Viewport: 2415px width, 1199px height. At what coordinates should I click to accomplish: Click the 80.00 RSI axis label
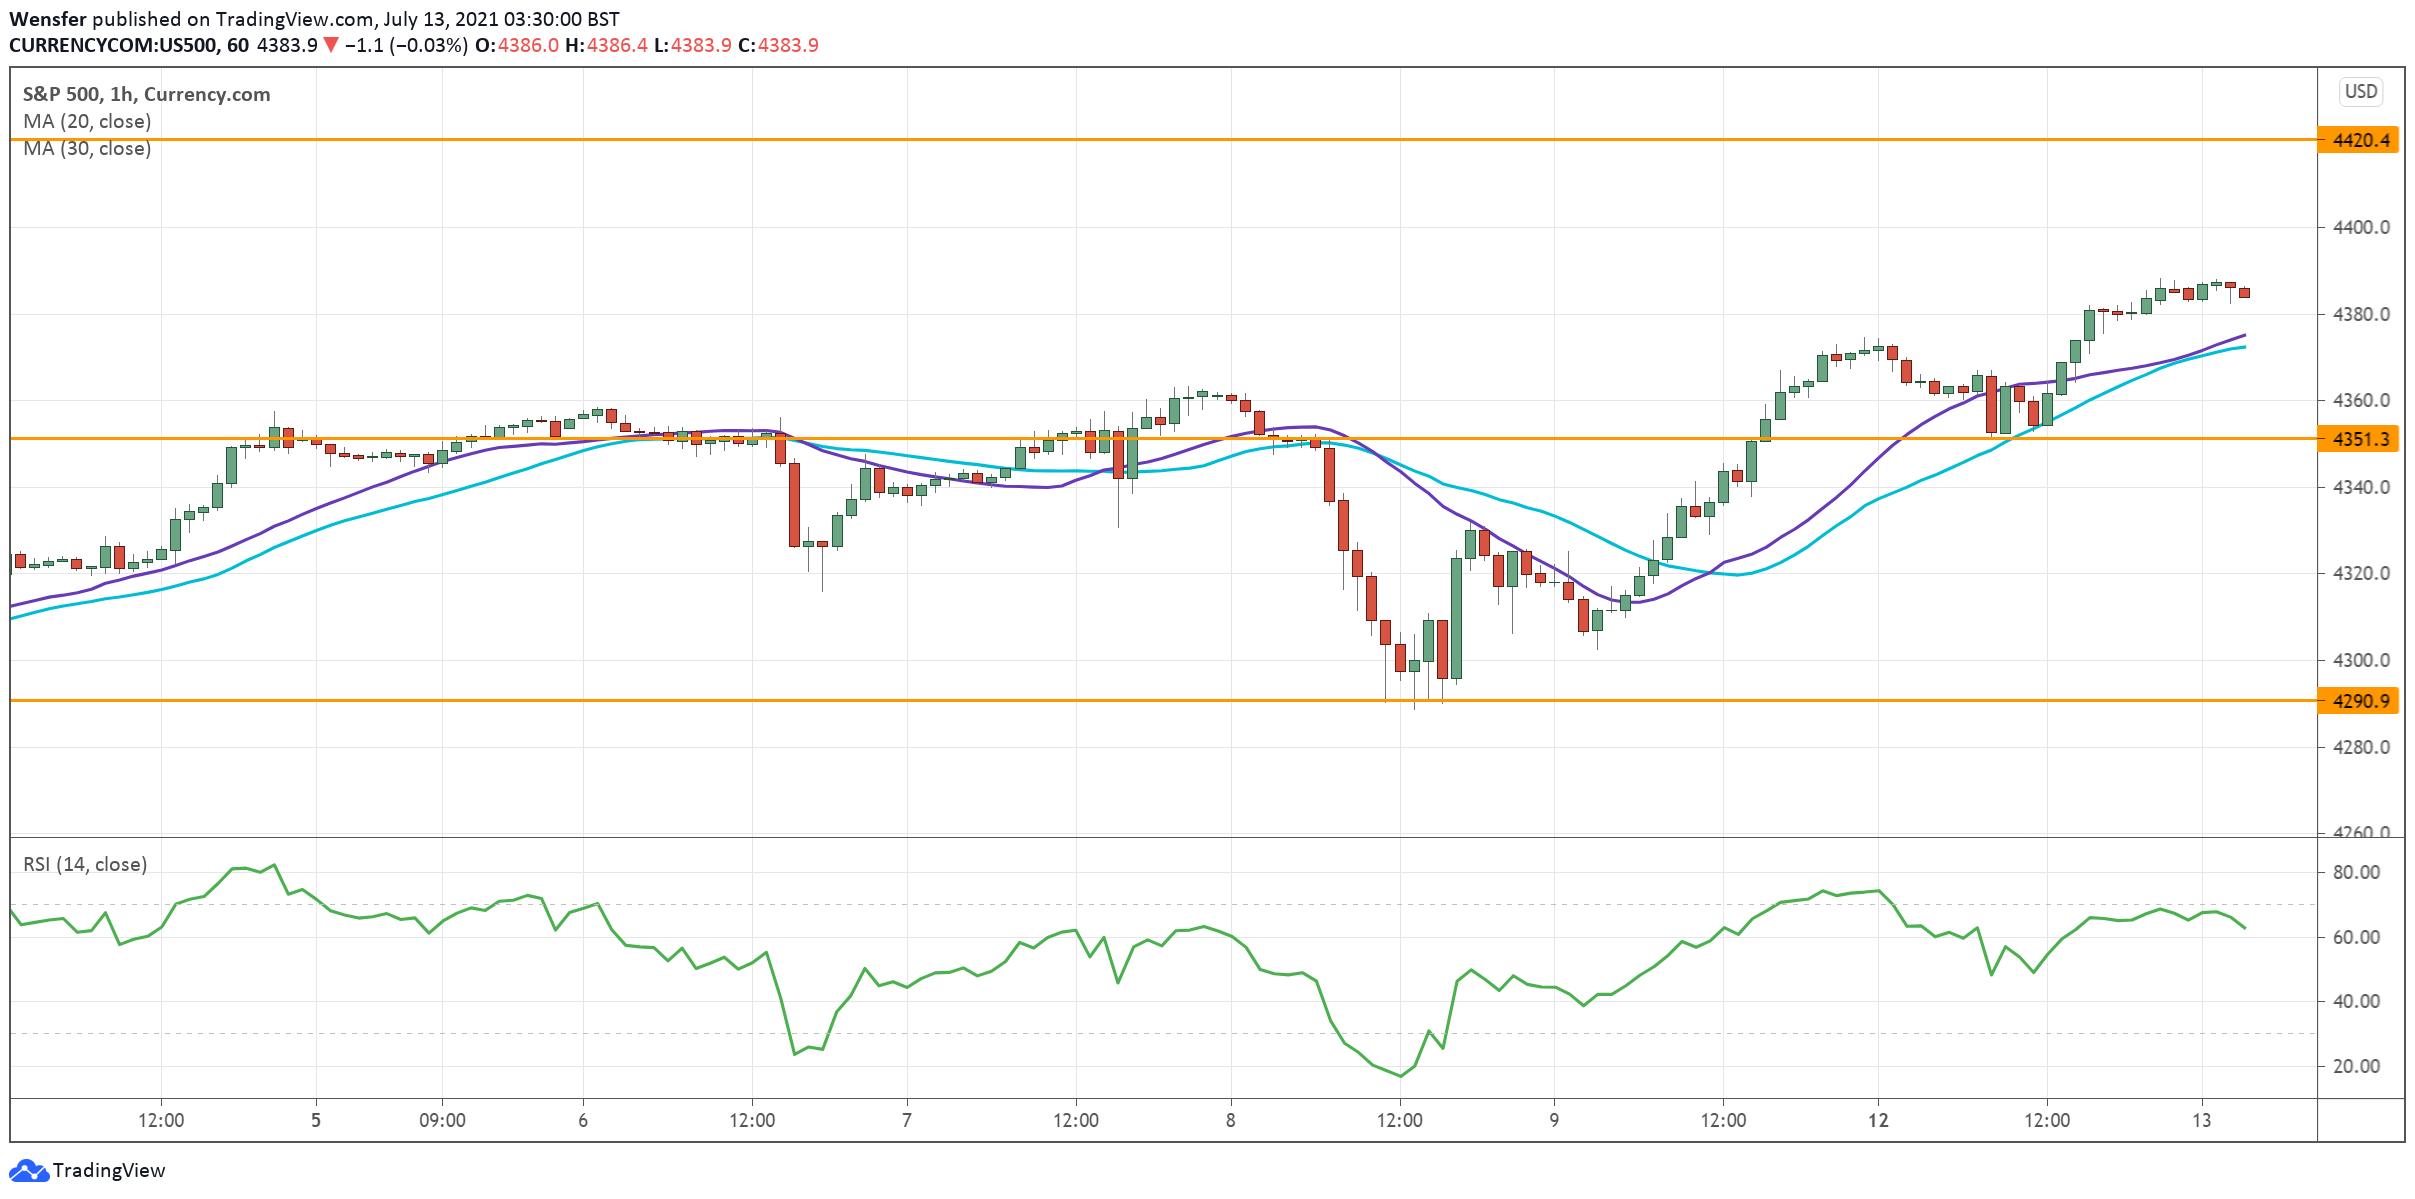(x=2355, y=872)
